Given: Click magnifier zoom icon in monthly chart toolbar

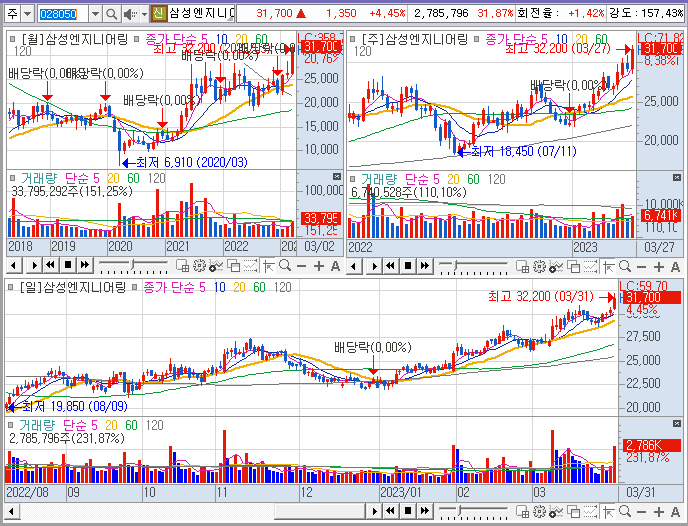Looking at the screenshot, I should click(285, 266).
